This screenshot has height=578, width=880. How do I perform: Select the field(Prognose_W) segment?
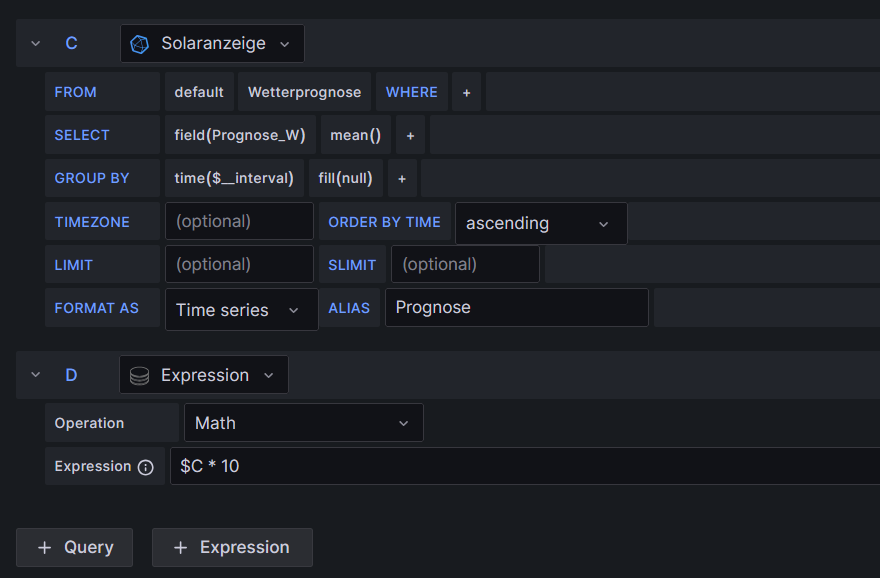(239, 135)
